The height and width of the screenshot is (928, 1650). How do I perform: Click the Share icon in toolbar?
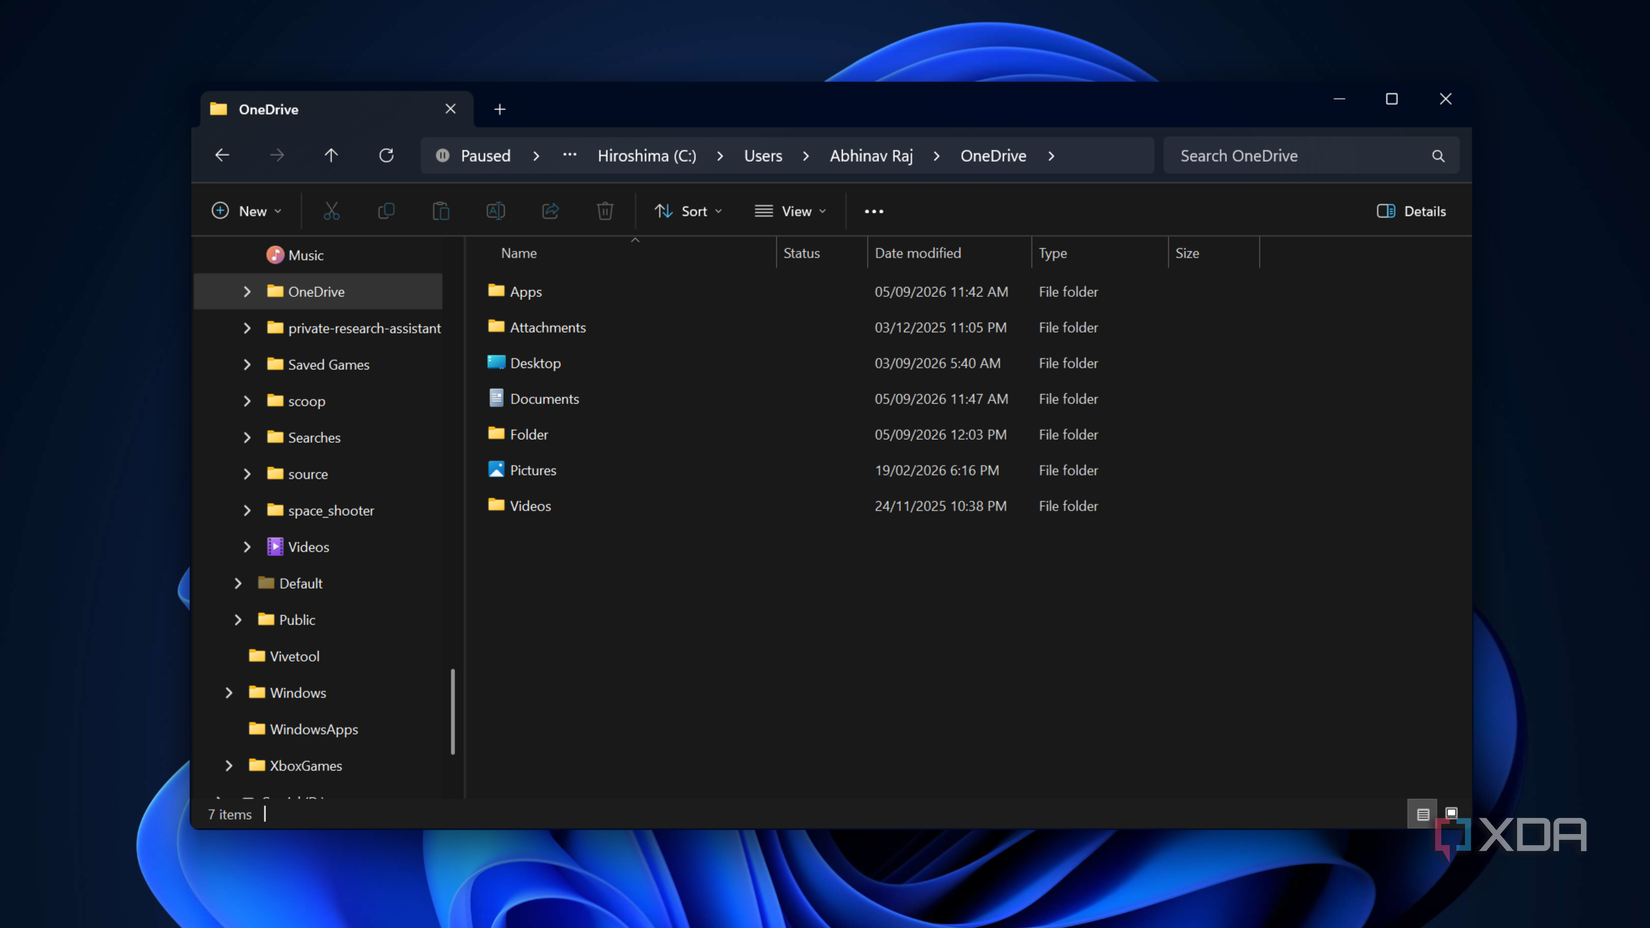pos(550,211)
